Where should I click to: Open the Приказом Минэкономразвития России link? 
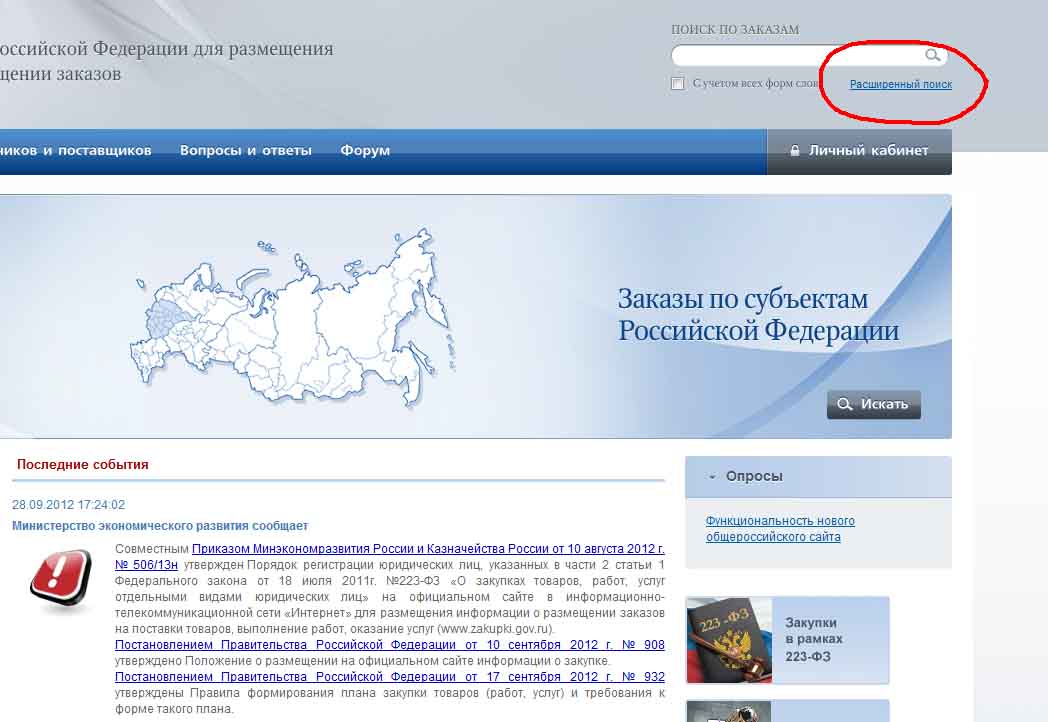428,549
